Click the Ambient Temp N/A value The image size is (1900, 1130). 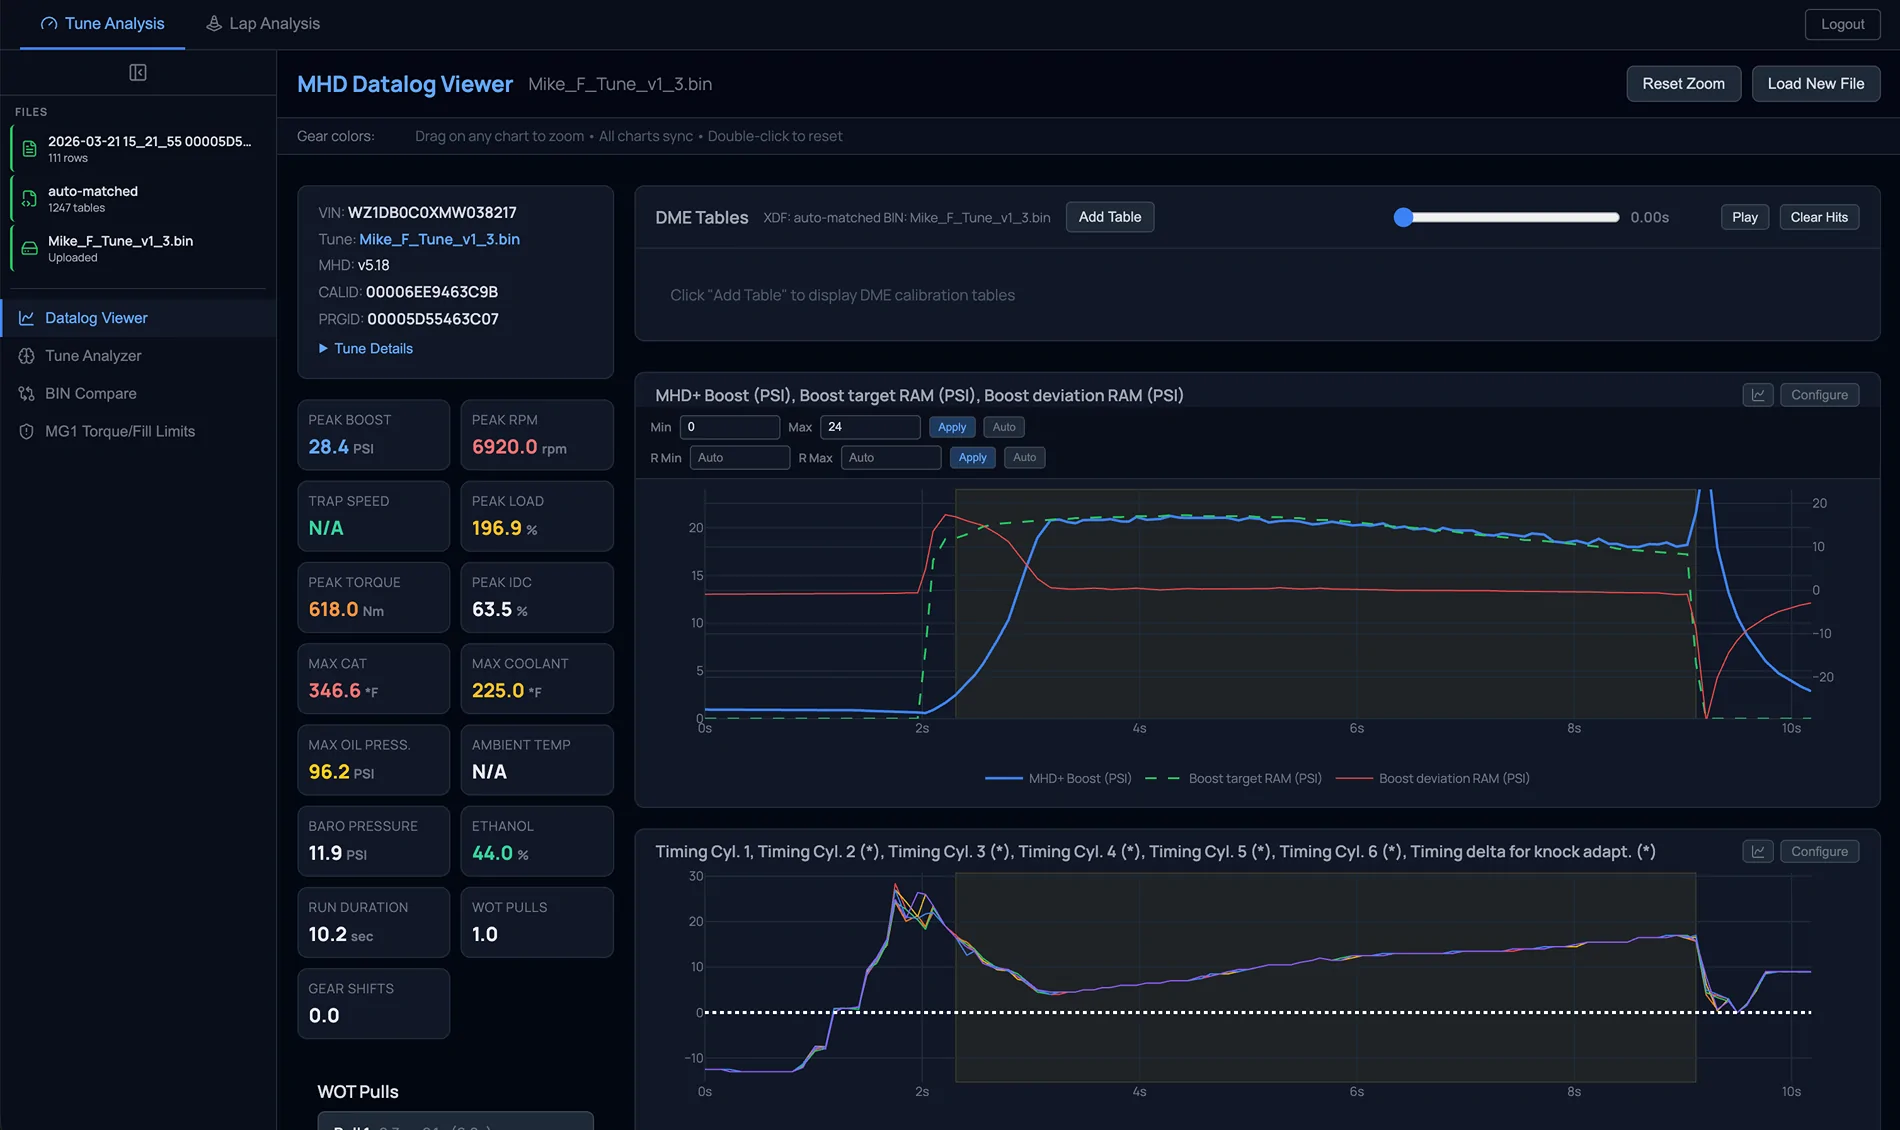[489, 772]
